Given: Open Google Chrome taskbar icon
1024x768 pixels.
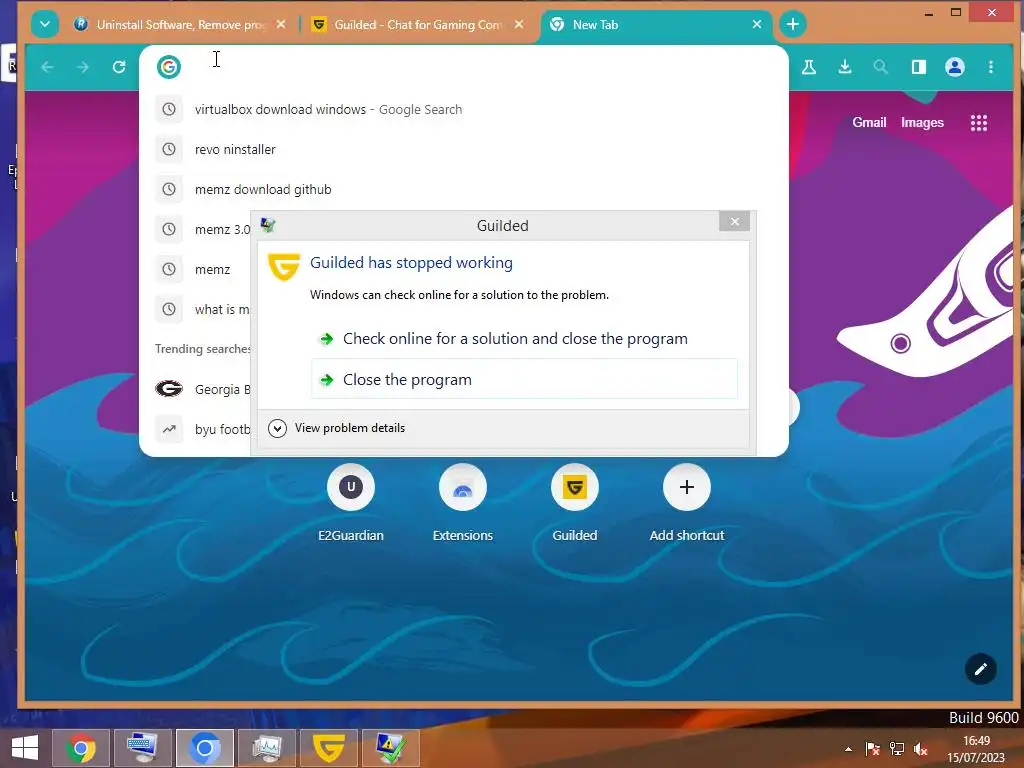Looking at the screenshot, I should tap(81, 748).
